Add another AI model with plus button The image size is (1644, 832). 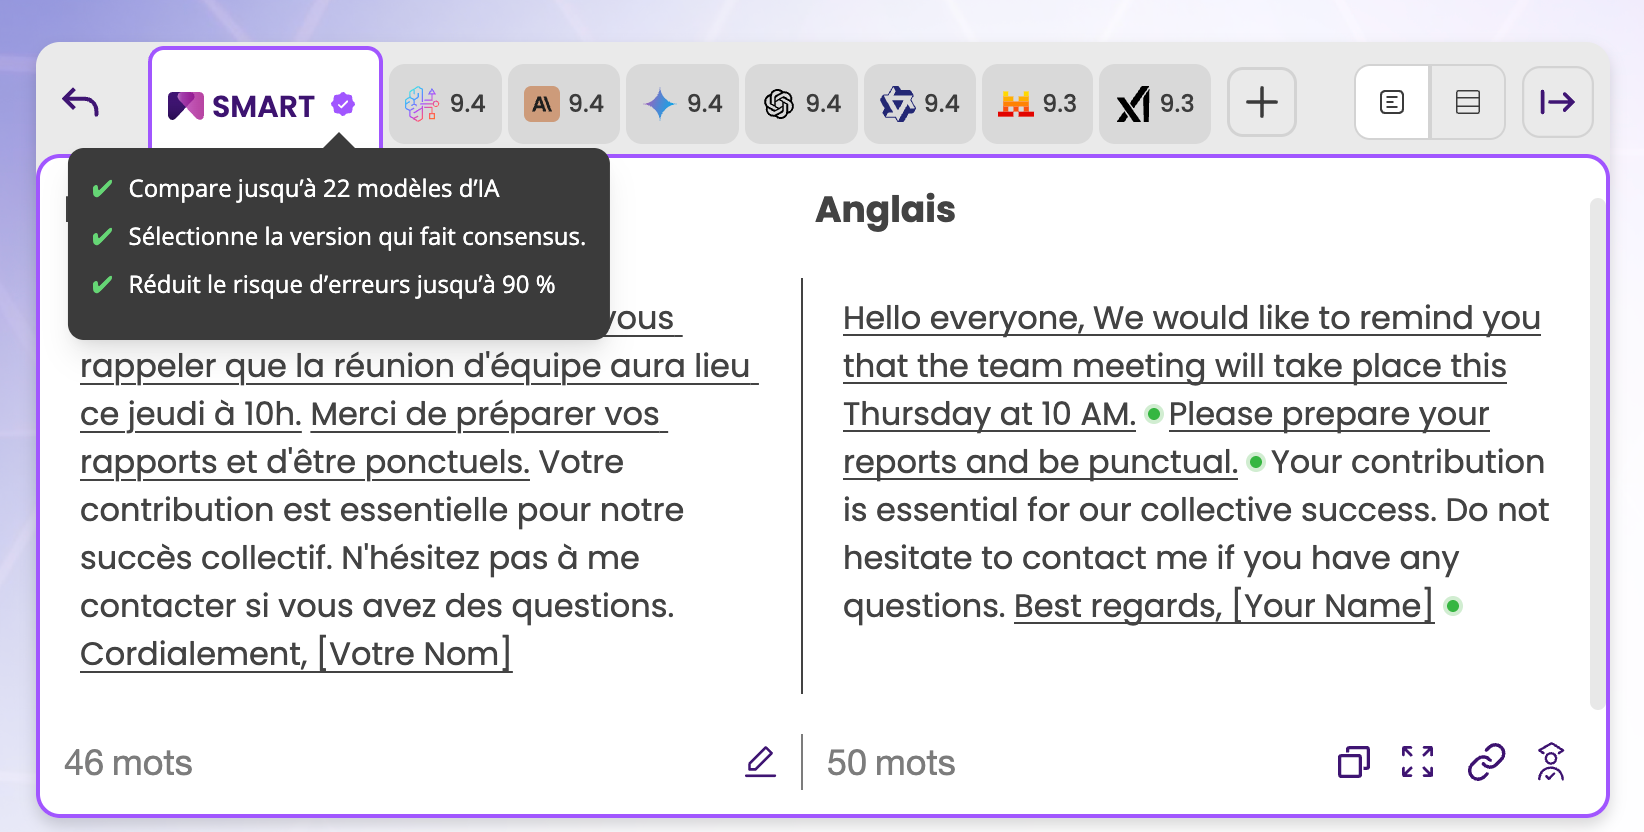(1262, 102)
